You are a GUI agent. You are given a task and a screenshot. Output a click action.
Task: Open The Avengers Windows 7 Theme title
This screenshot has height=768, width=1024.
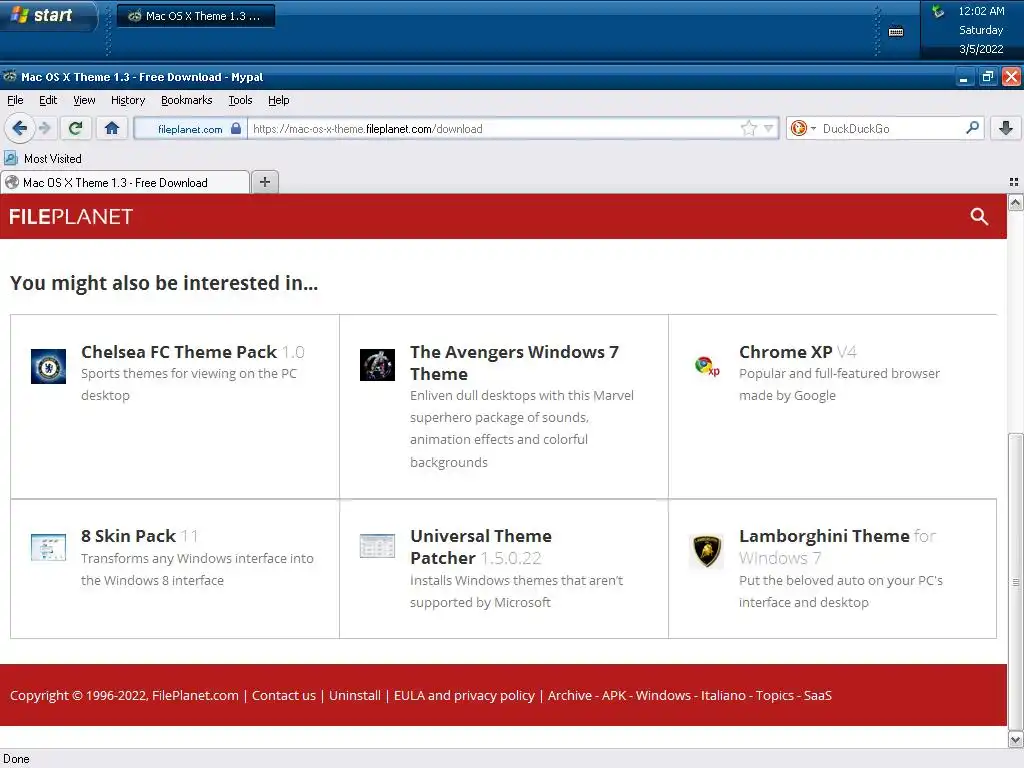(x=514, y=362)
